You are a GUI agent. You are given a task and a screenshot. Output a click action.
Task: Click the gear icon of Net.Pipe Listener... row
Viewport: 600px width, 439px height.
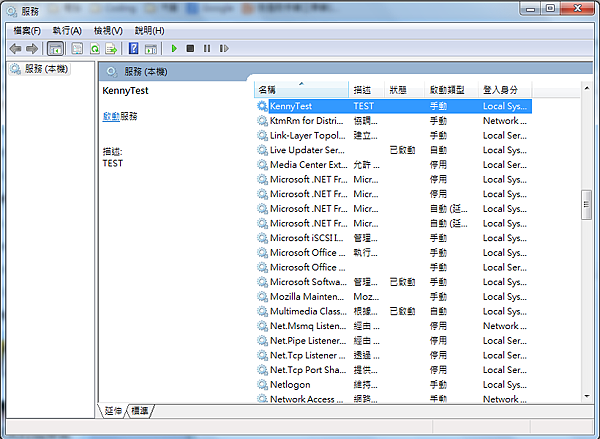click(262, 341)
